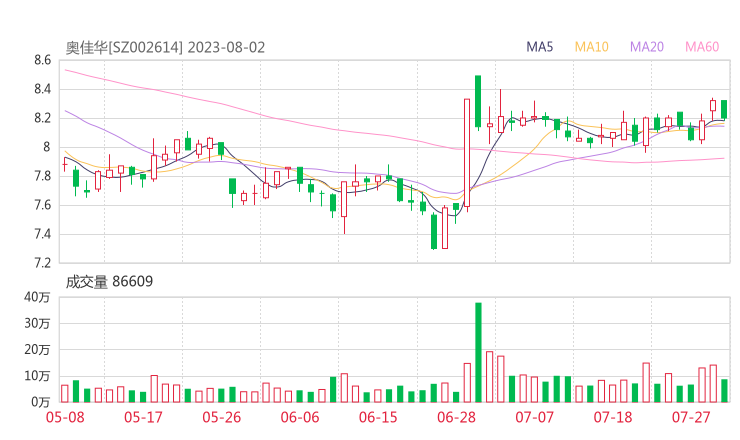Click the chart title 奥佳华[SZ002614] 2023-08-02

click(x=165, y=48)
